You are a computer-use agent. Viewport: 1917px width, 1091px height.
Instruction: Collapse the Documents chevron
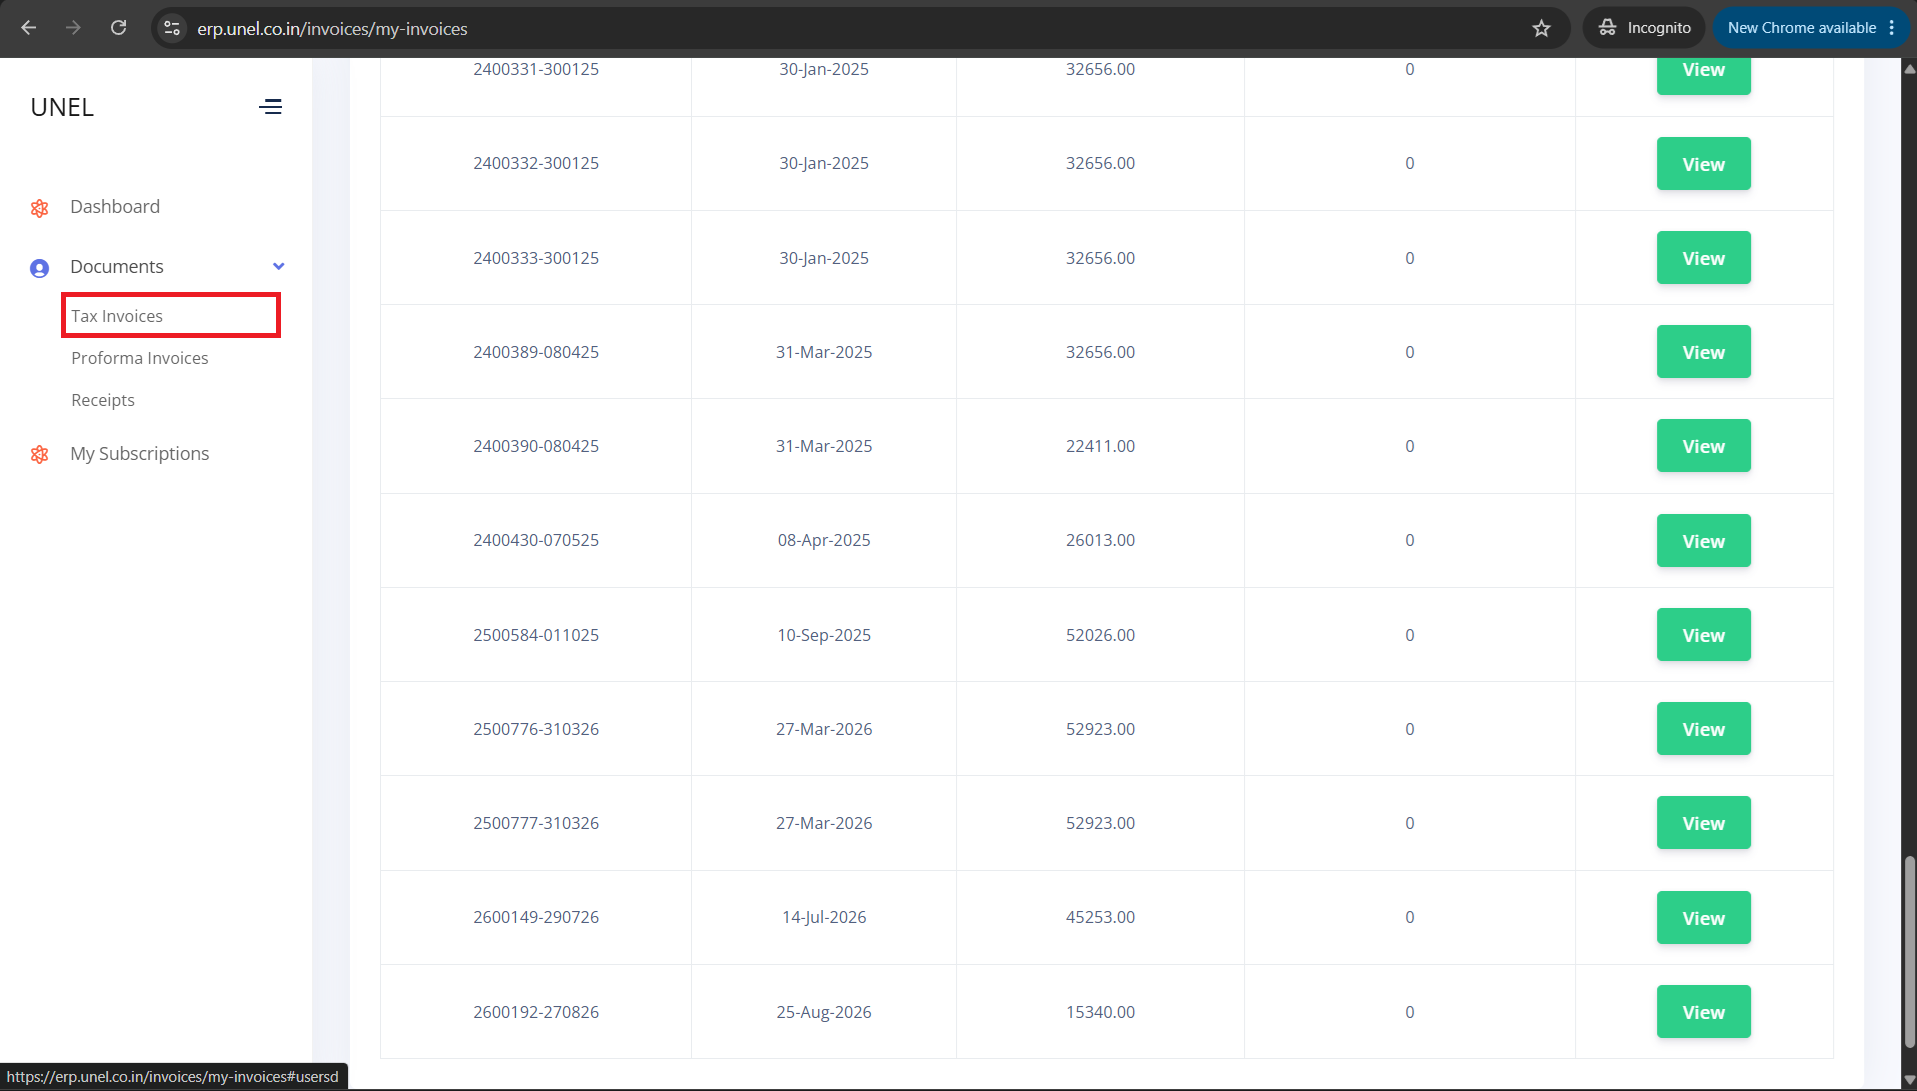pyautogui.click(x=279, y=266)
